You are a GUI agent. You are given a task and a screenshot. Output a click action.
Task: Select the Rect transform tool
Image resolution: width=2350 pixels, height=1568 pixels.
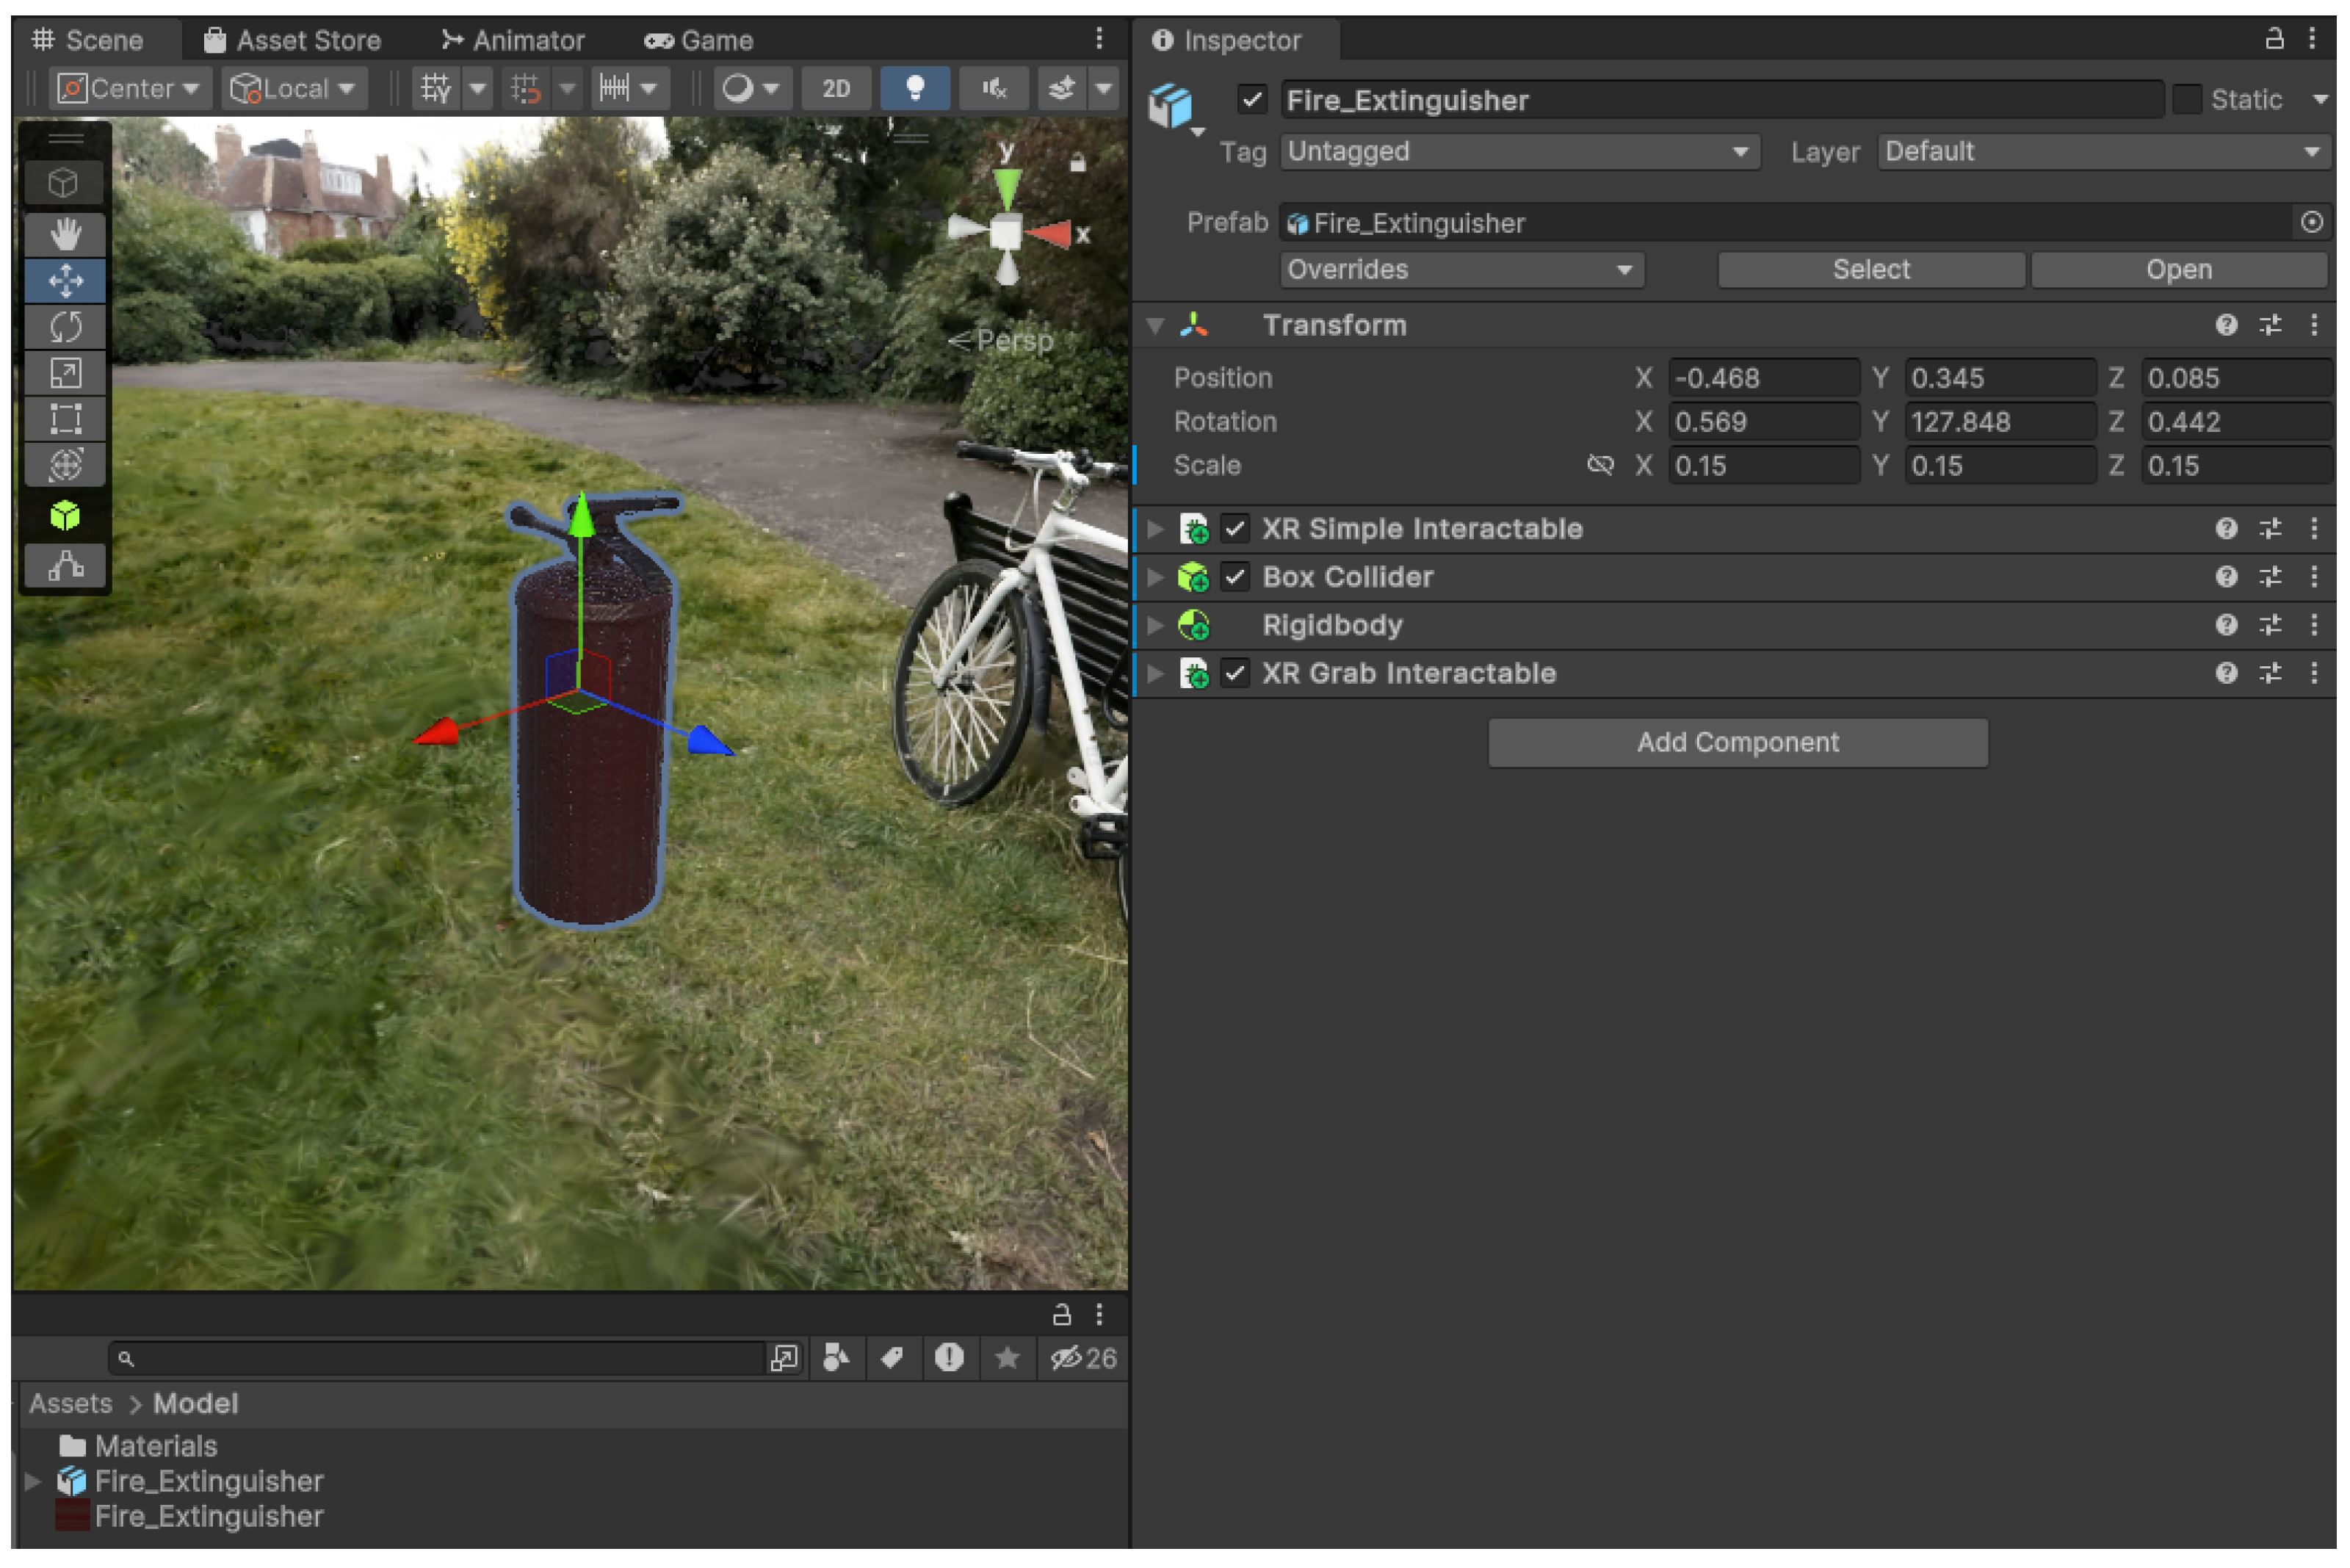[65, 419]
